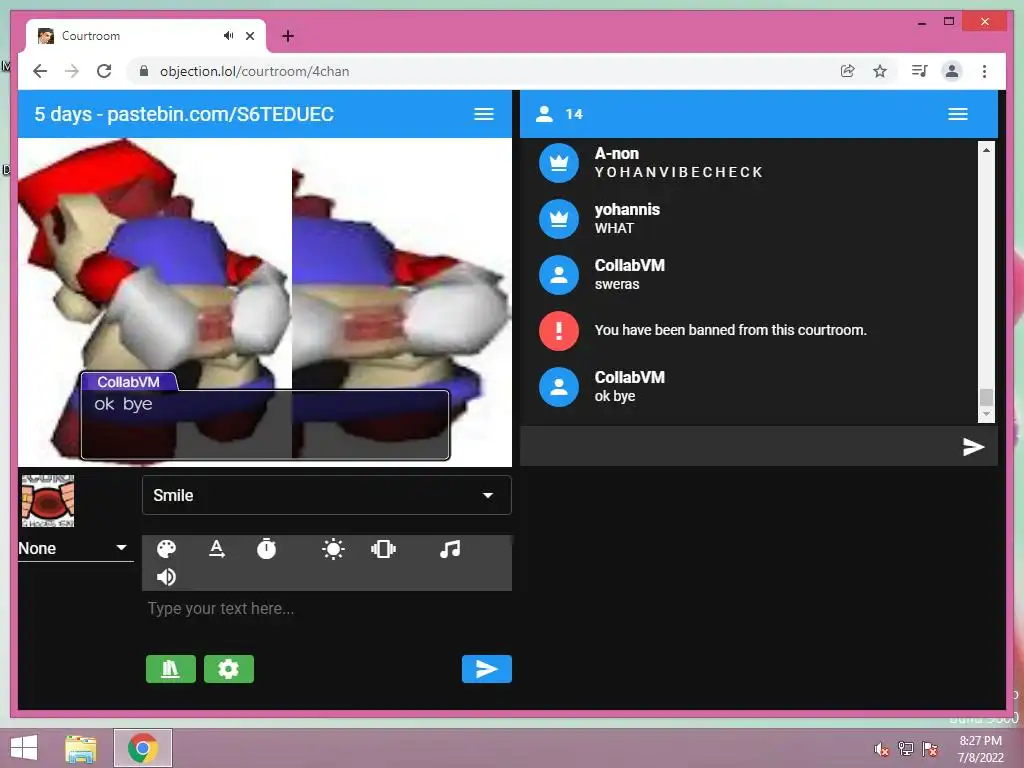Click the yohannis username
Image resolution: width=1024 pixels, height=768 pixels.
click(x=627, y=210)
